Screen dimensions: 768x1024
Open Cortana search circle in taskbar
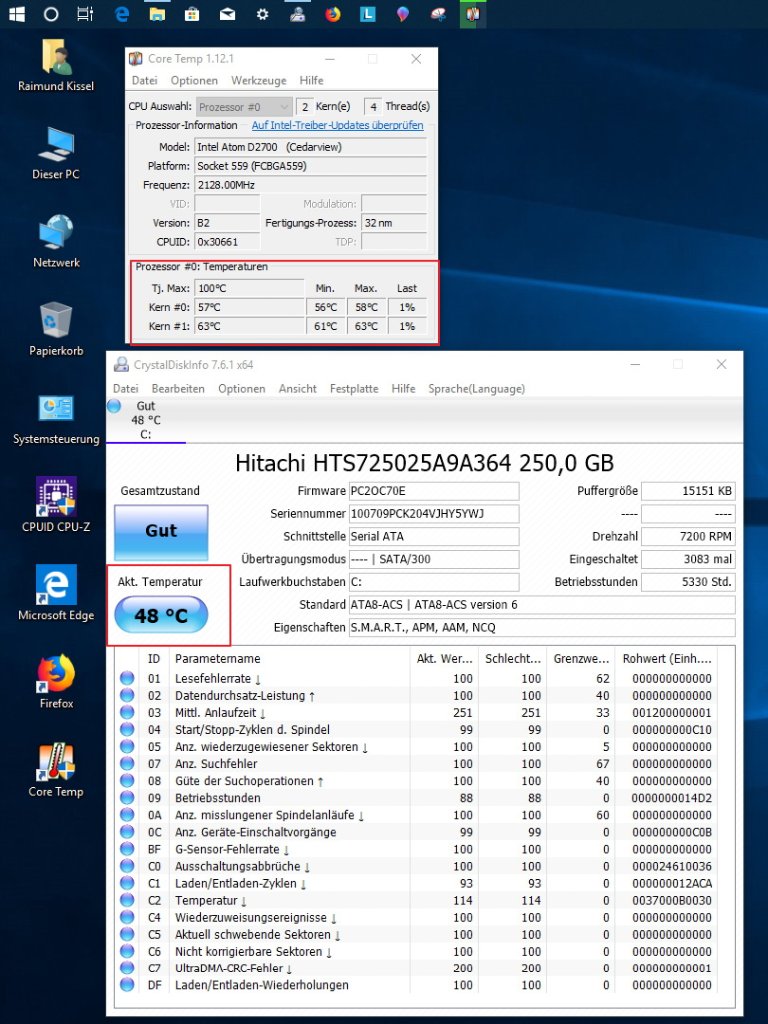pyautogui.click(x=51, y=14)
